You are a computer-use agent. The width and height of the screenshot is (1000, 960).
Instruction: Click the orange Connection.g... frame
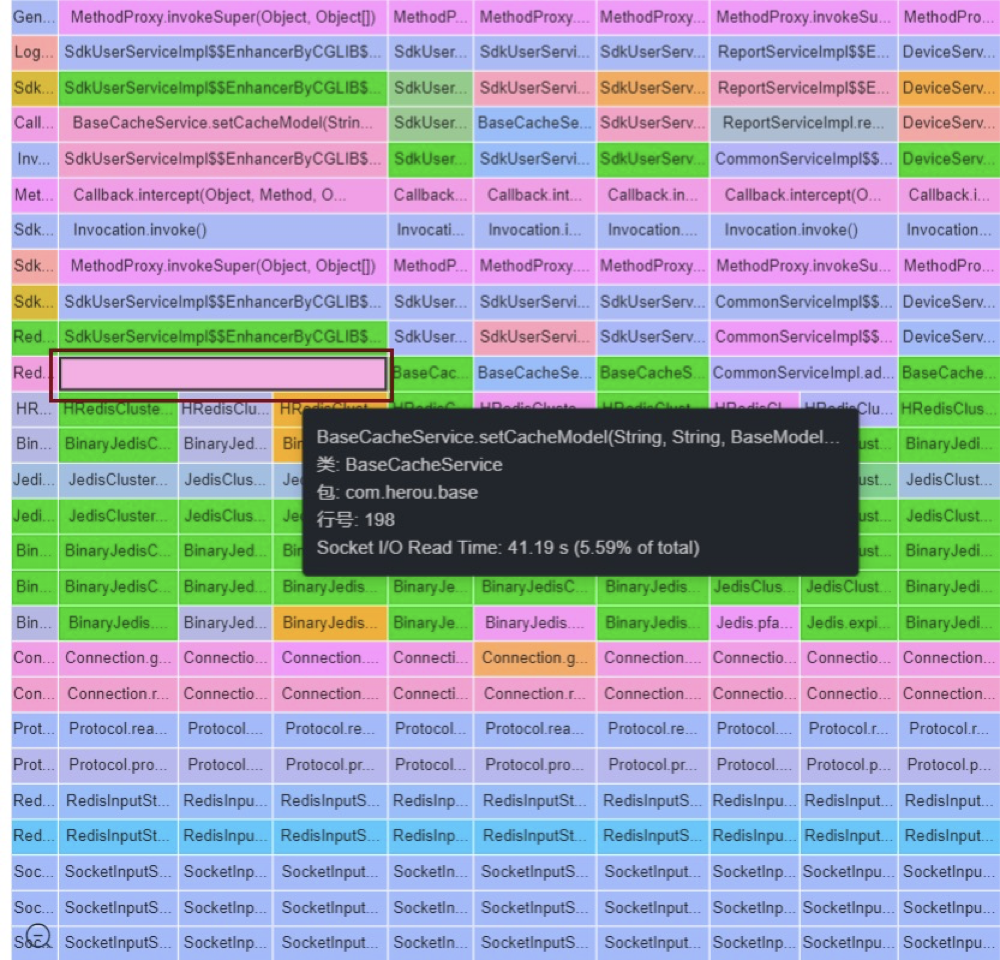coord(534,658)
